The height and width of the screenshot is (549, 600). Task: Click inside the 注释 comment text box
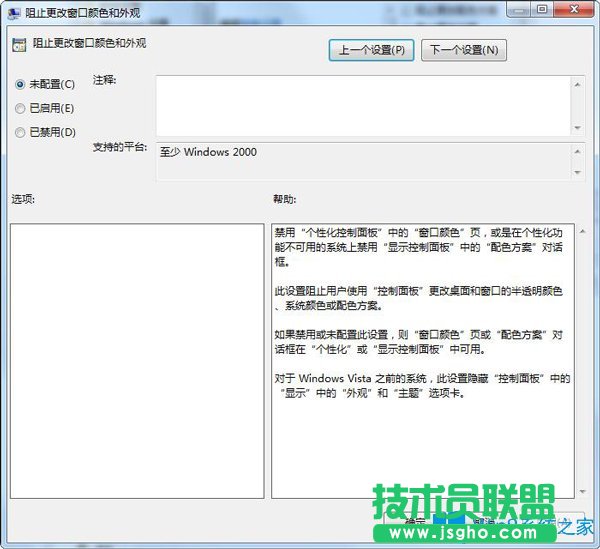pyautogui.click(x=363, y=106)
